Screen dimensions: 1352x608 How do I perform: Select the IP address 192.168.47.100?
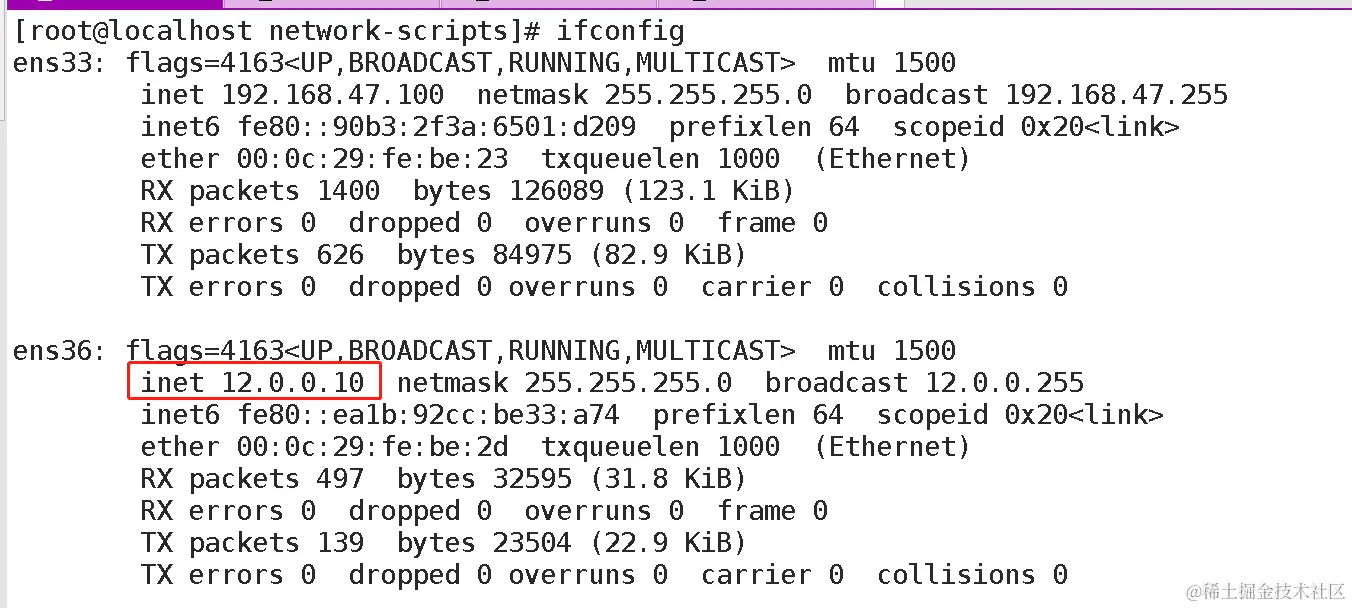click(333, 95)
